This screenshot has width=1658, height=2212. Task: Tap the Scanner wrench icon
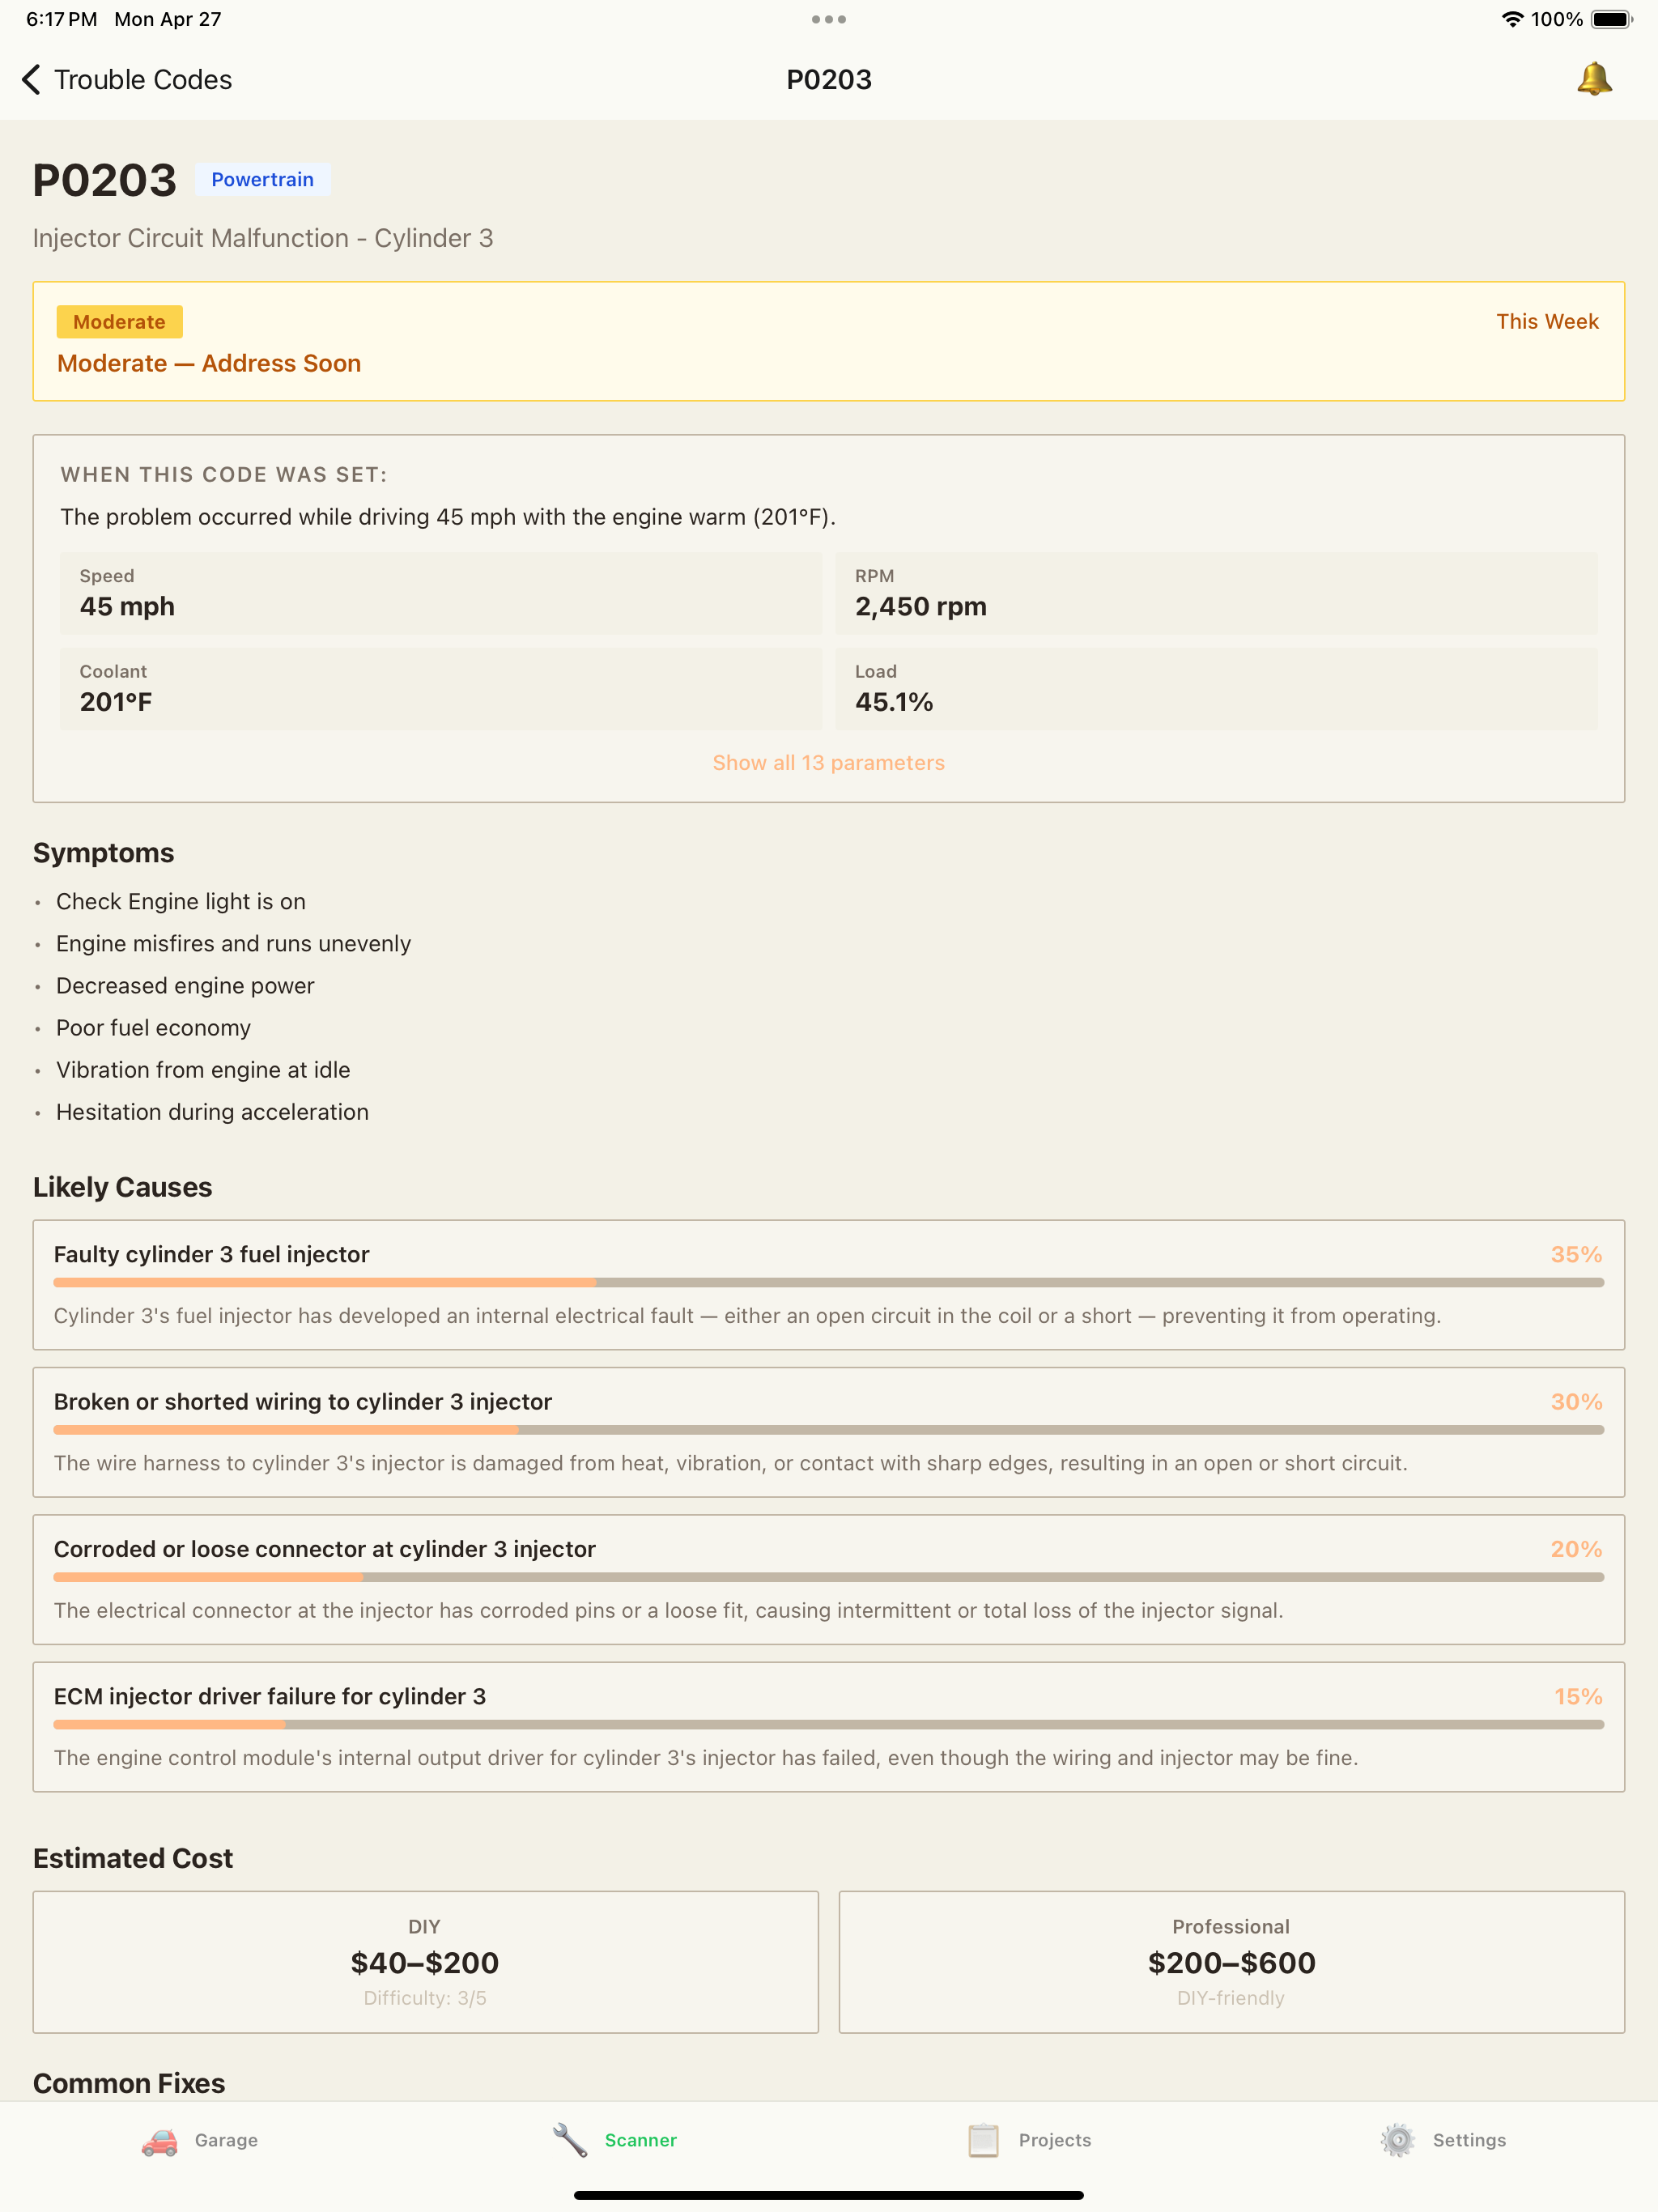(570, 2141)
